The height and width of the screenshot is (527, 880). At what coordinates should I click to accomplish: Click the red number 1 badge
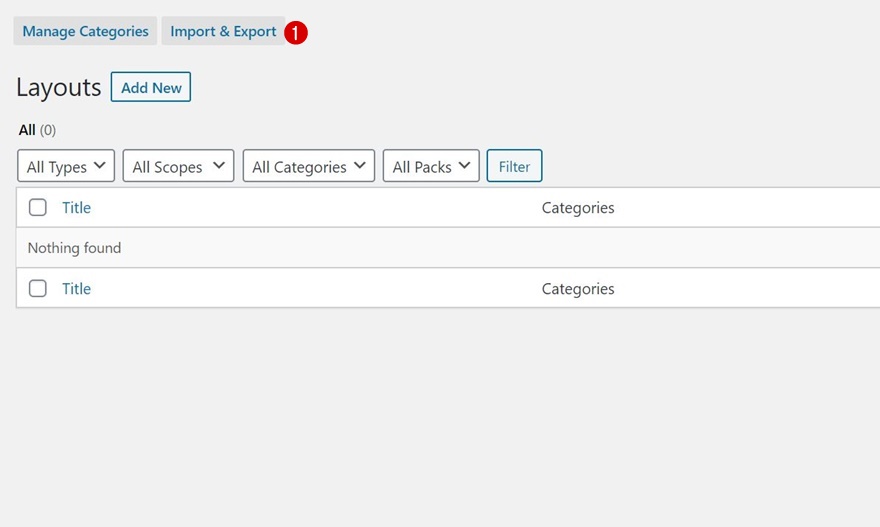(x=296, y=33)
